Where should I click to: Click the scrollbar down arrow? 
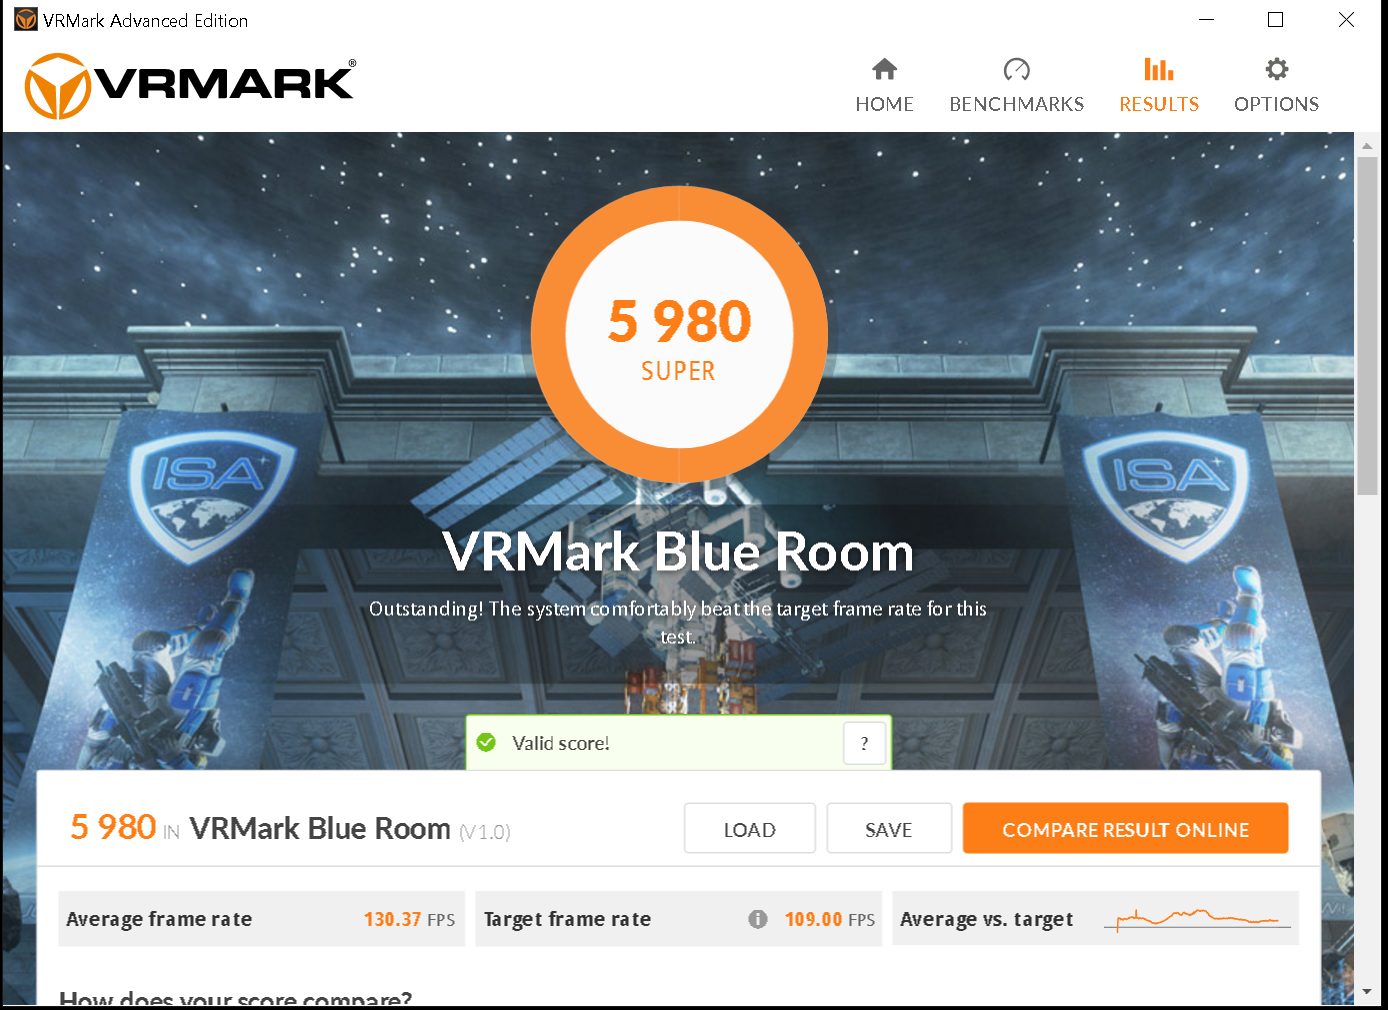click(1367, 992)
